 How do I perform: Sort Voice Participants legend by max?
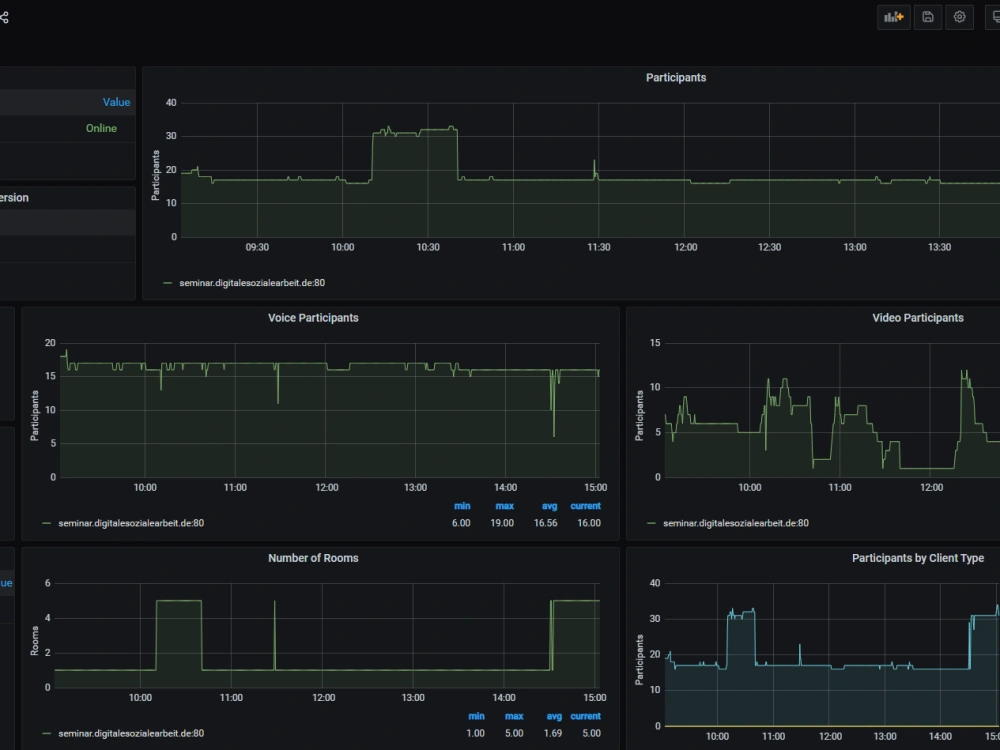[504, 506]
